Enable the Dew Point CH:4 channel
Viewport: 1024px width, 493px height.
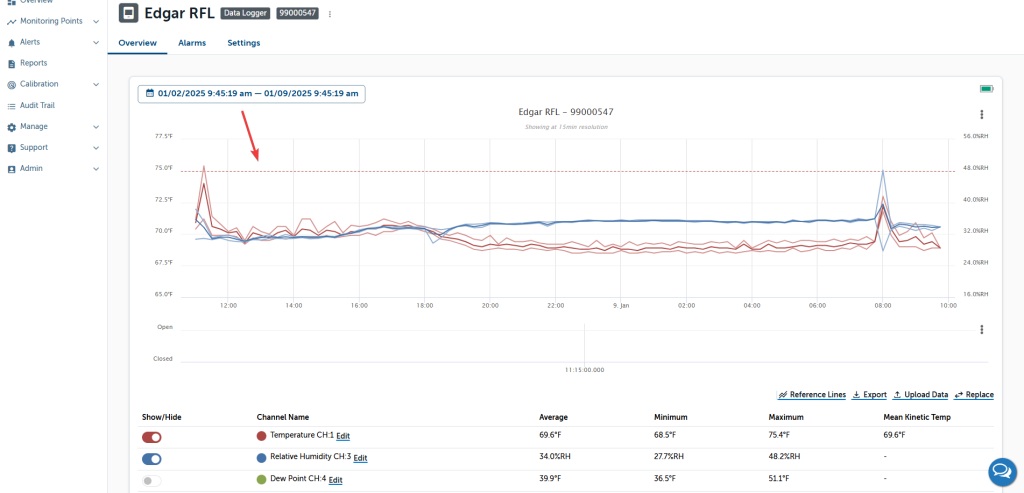[x=152, y=481]
